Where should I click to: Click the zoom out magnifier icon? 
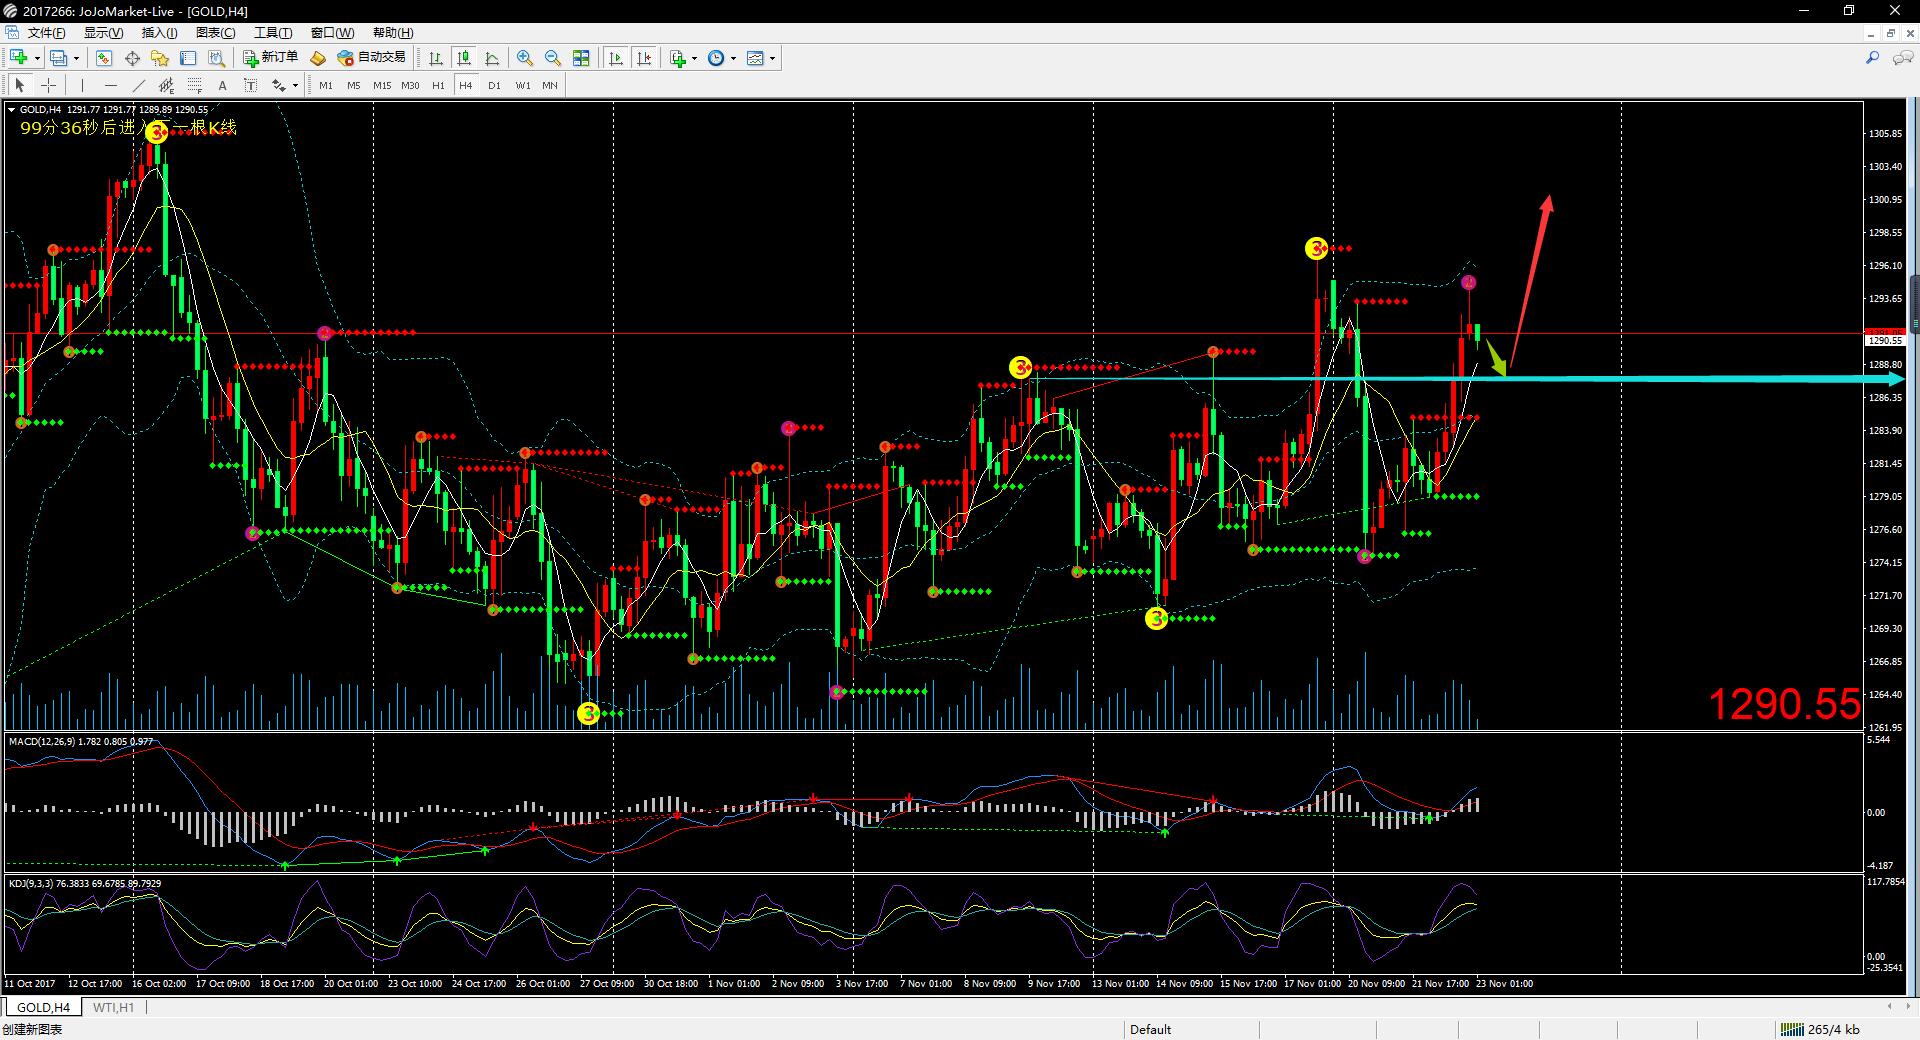(552, 58)
